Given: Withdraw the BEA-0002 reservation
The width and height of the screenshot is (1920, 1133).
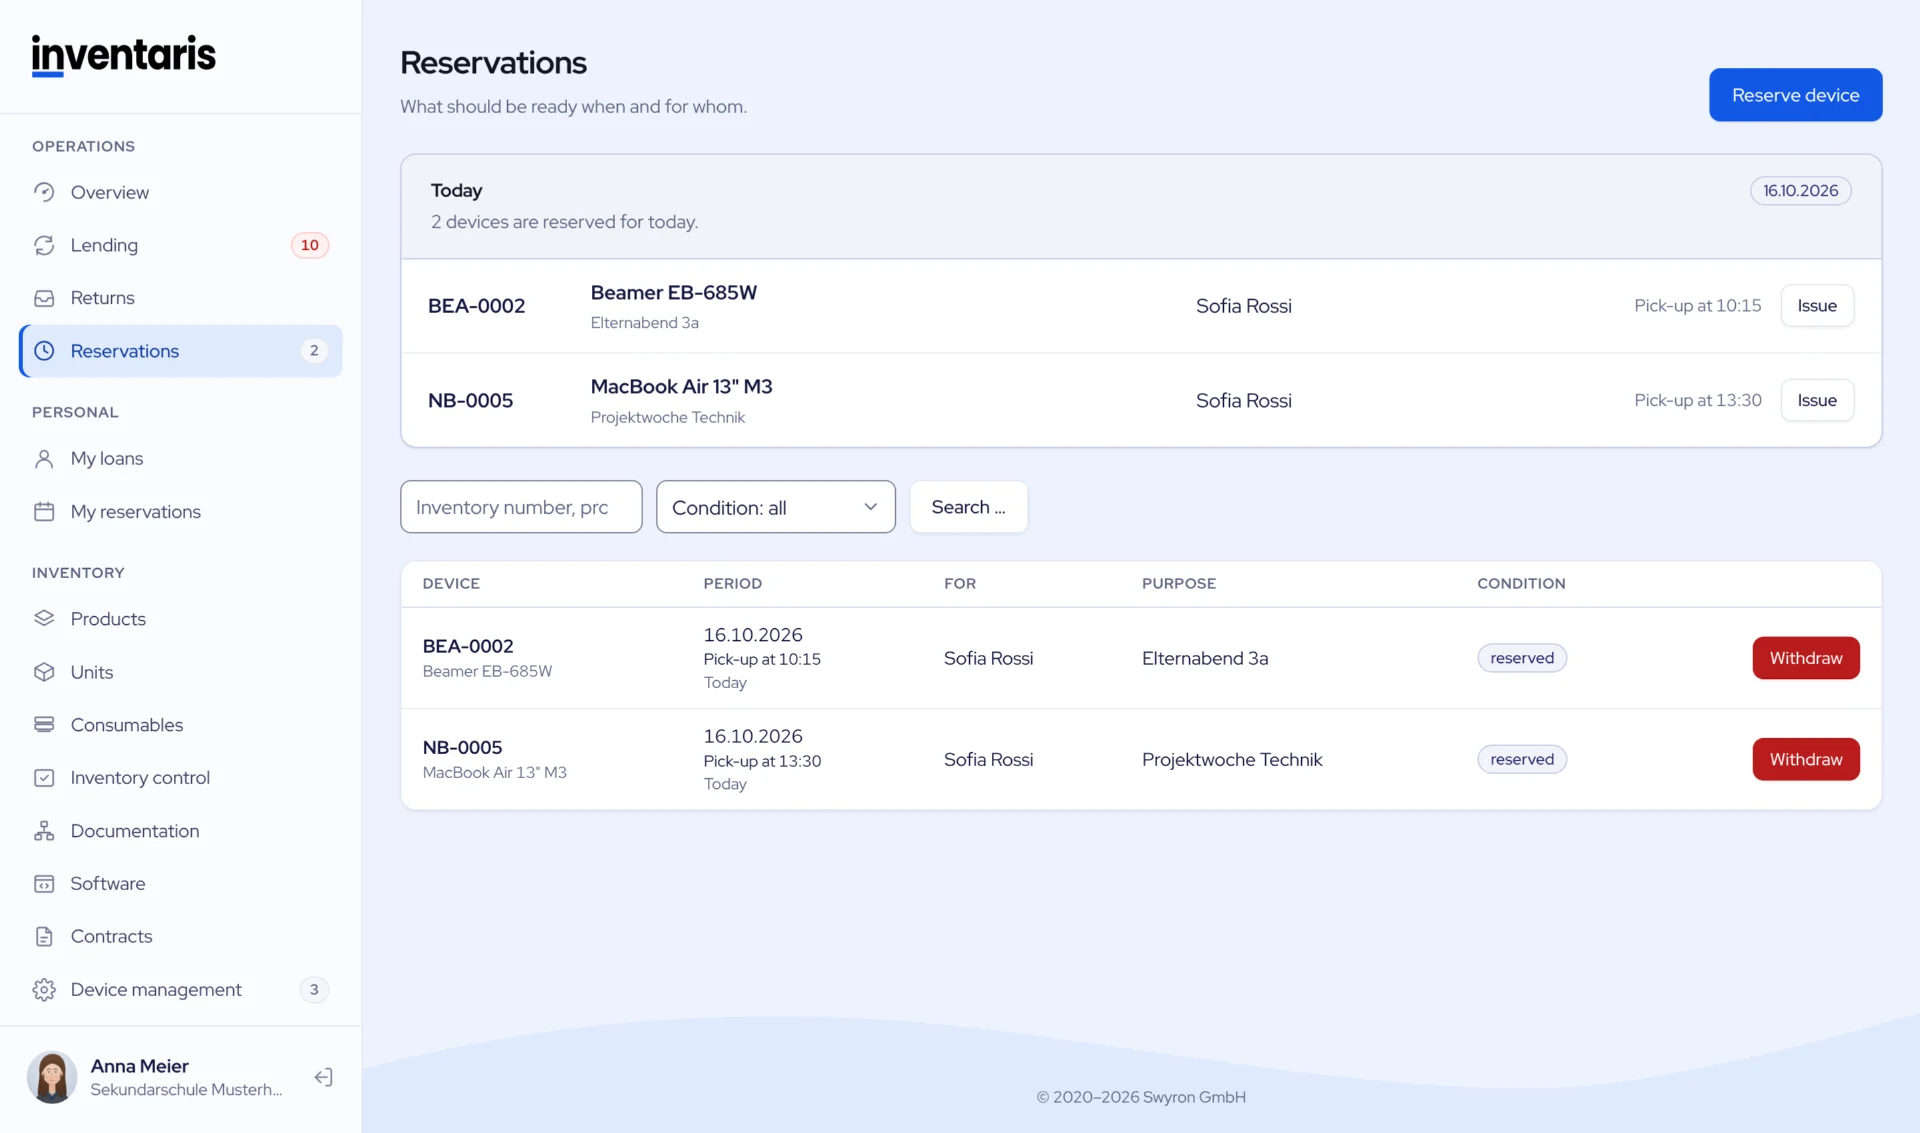Looking at the screenshot, I should pos(1805,658).
